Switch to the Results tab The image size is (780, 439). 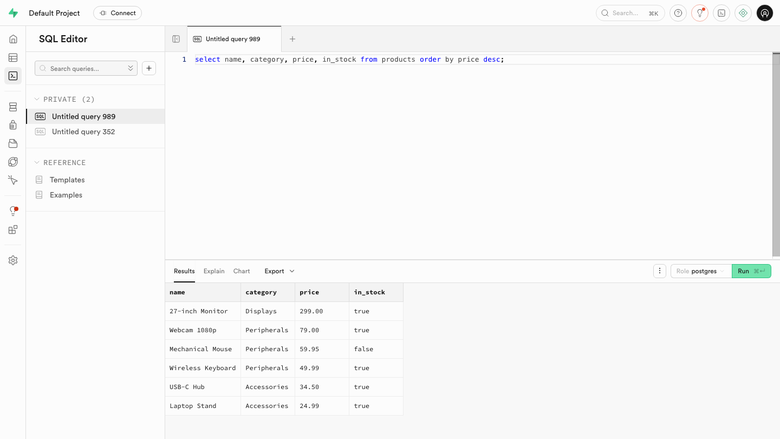[184, 271]
